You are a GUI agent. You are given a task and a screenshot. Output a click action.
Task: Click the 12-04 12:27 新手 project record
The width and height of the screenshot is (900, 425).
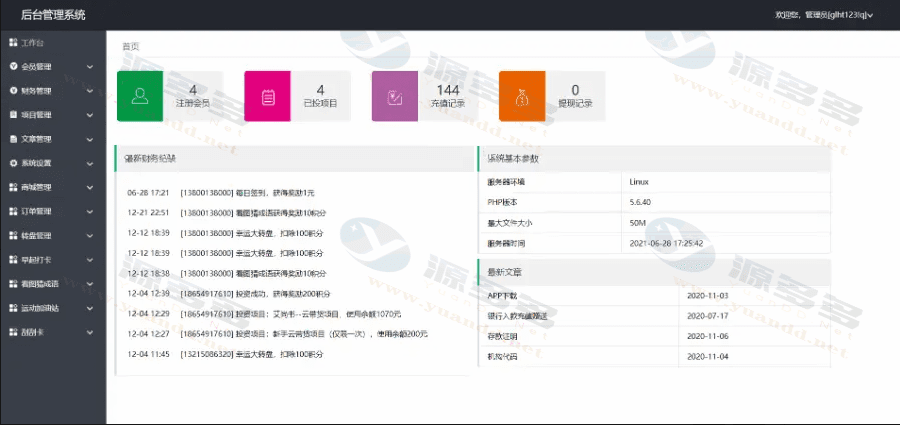click(277, 334)
